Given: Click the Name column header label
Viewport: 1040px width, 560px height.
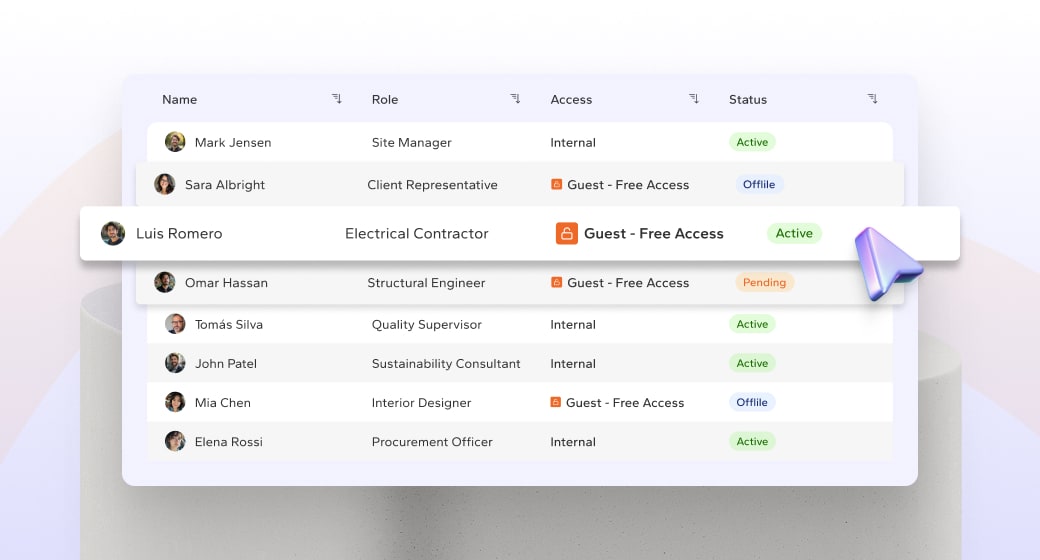Looking at the screenshot, I should tap(180, 100).
